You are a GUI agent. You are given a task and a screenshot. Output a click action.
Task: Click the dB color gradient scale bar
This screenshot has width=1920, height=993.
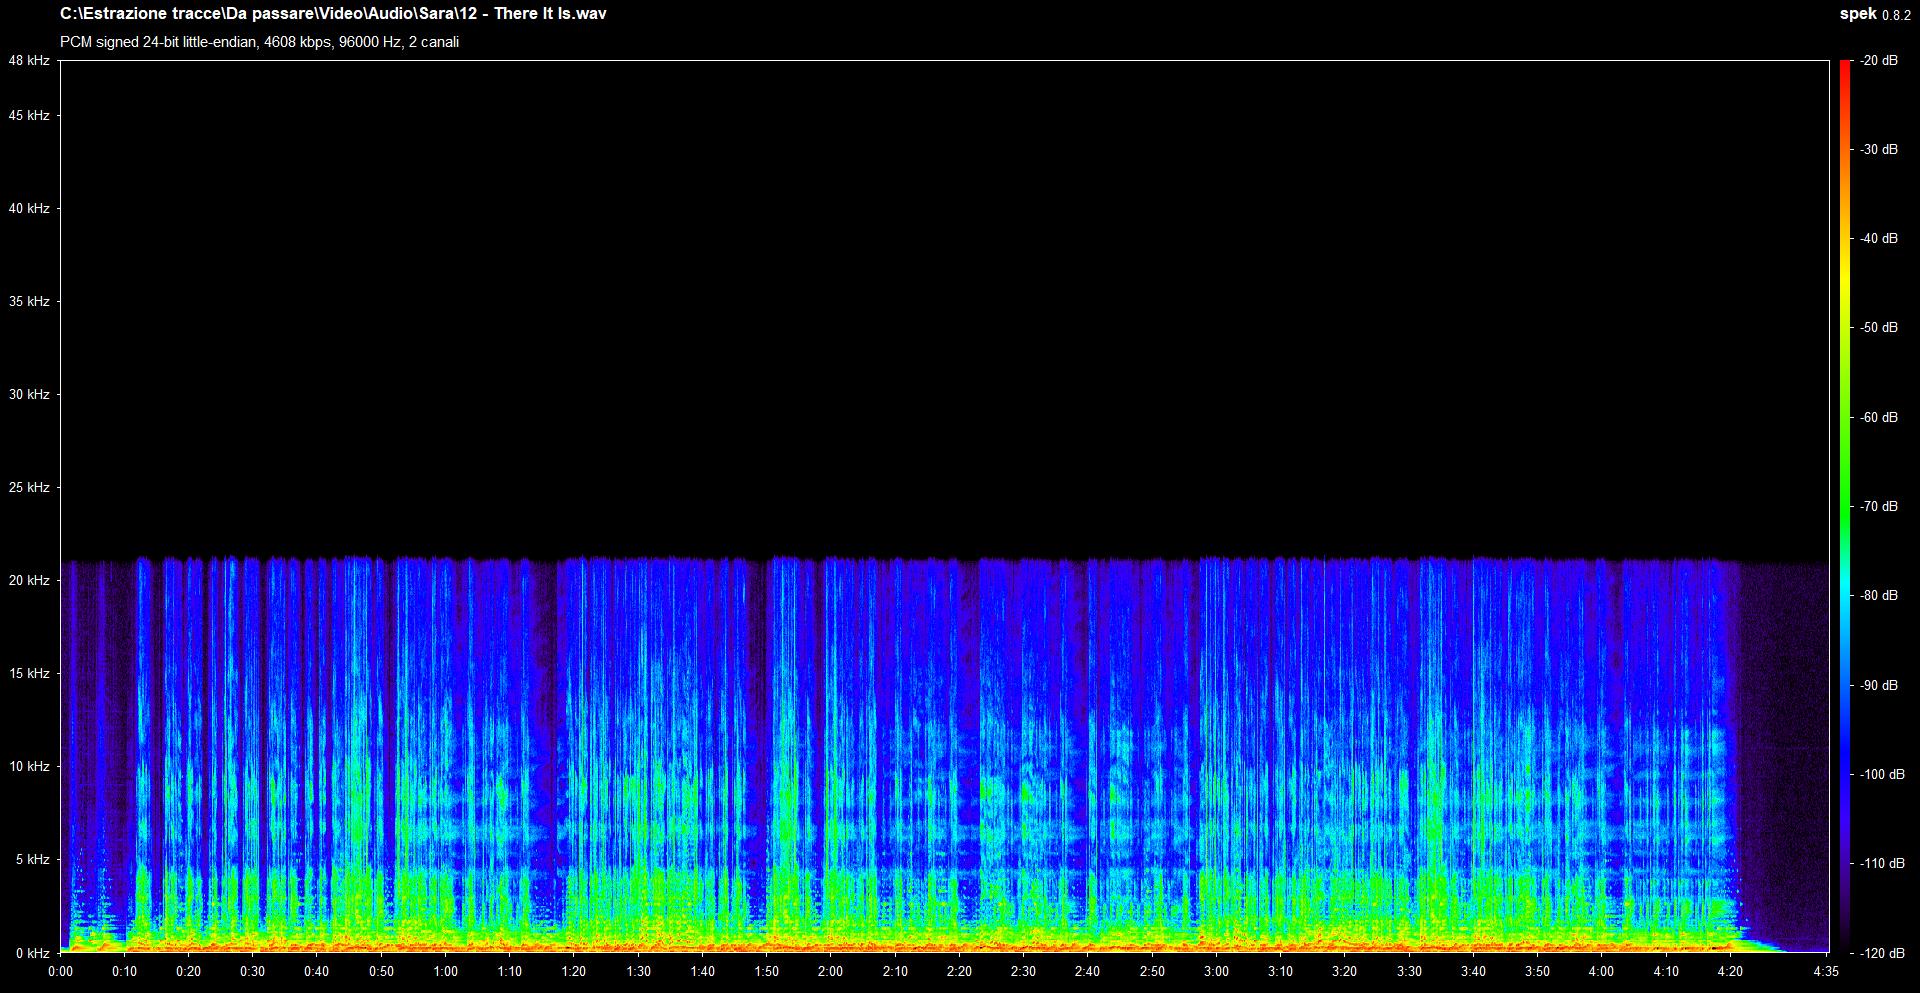coord(1845,507)
